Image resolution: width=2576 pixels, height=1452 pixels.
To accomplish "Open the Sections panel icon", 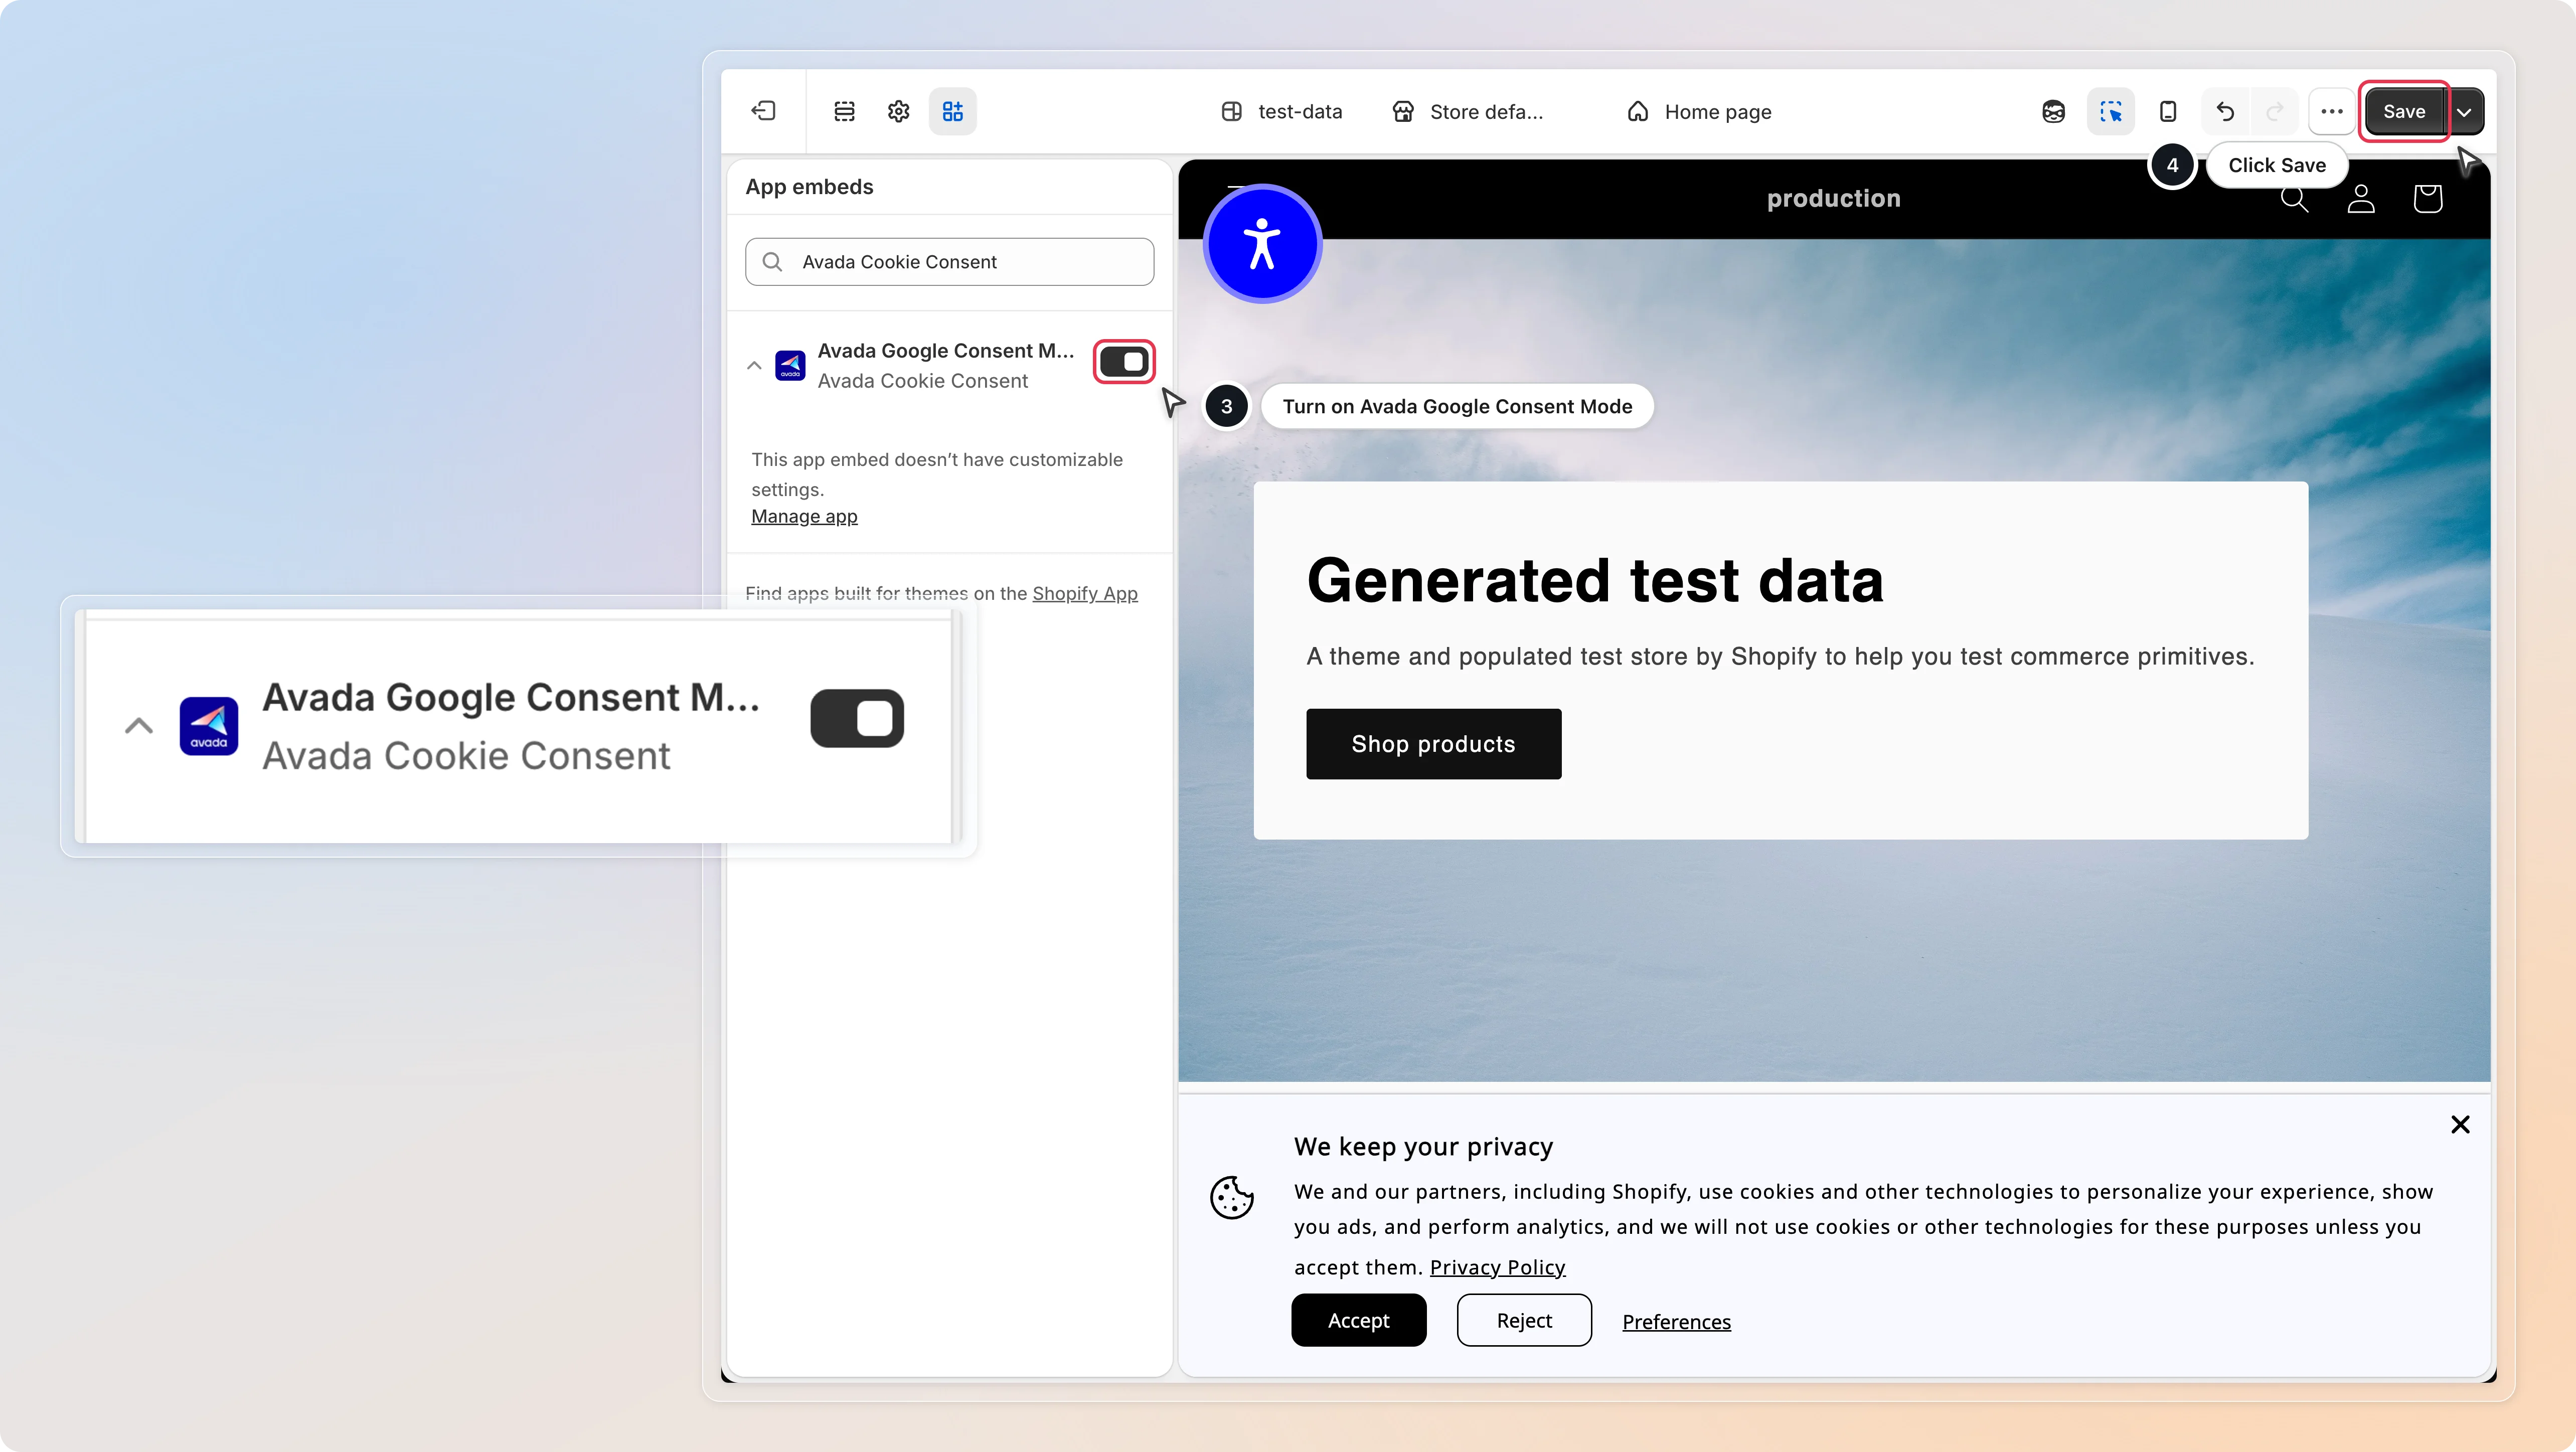I will point(845,111).
